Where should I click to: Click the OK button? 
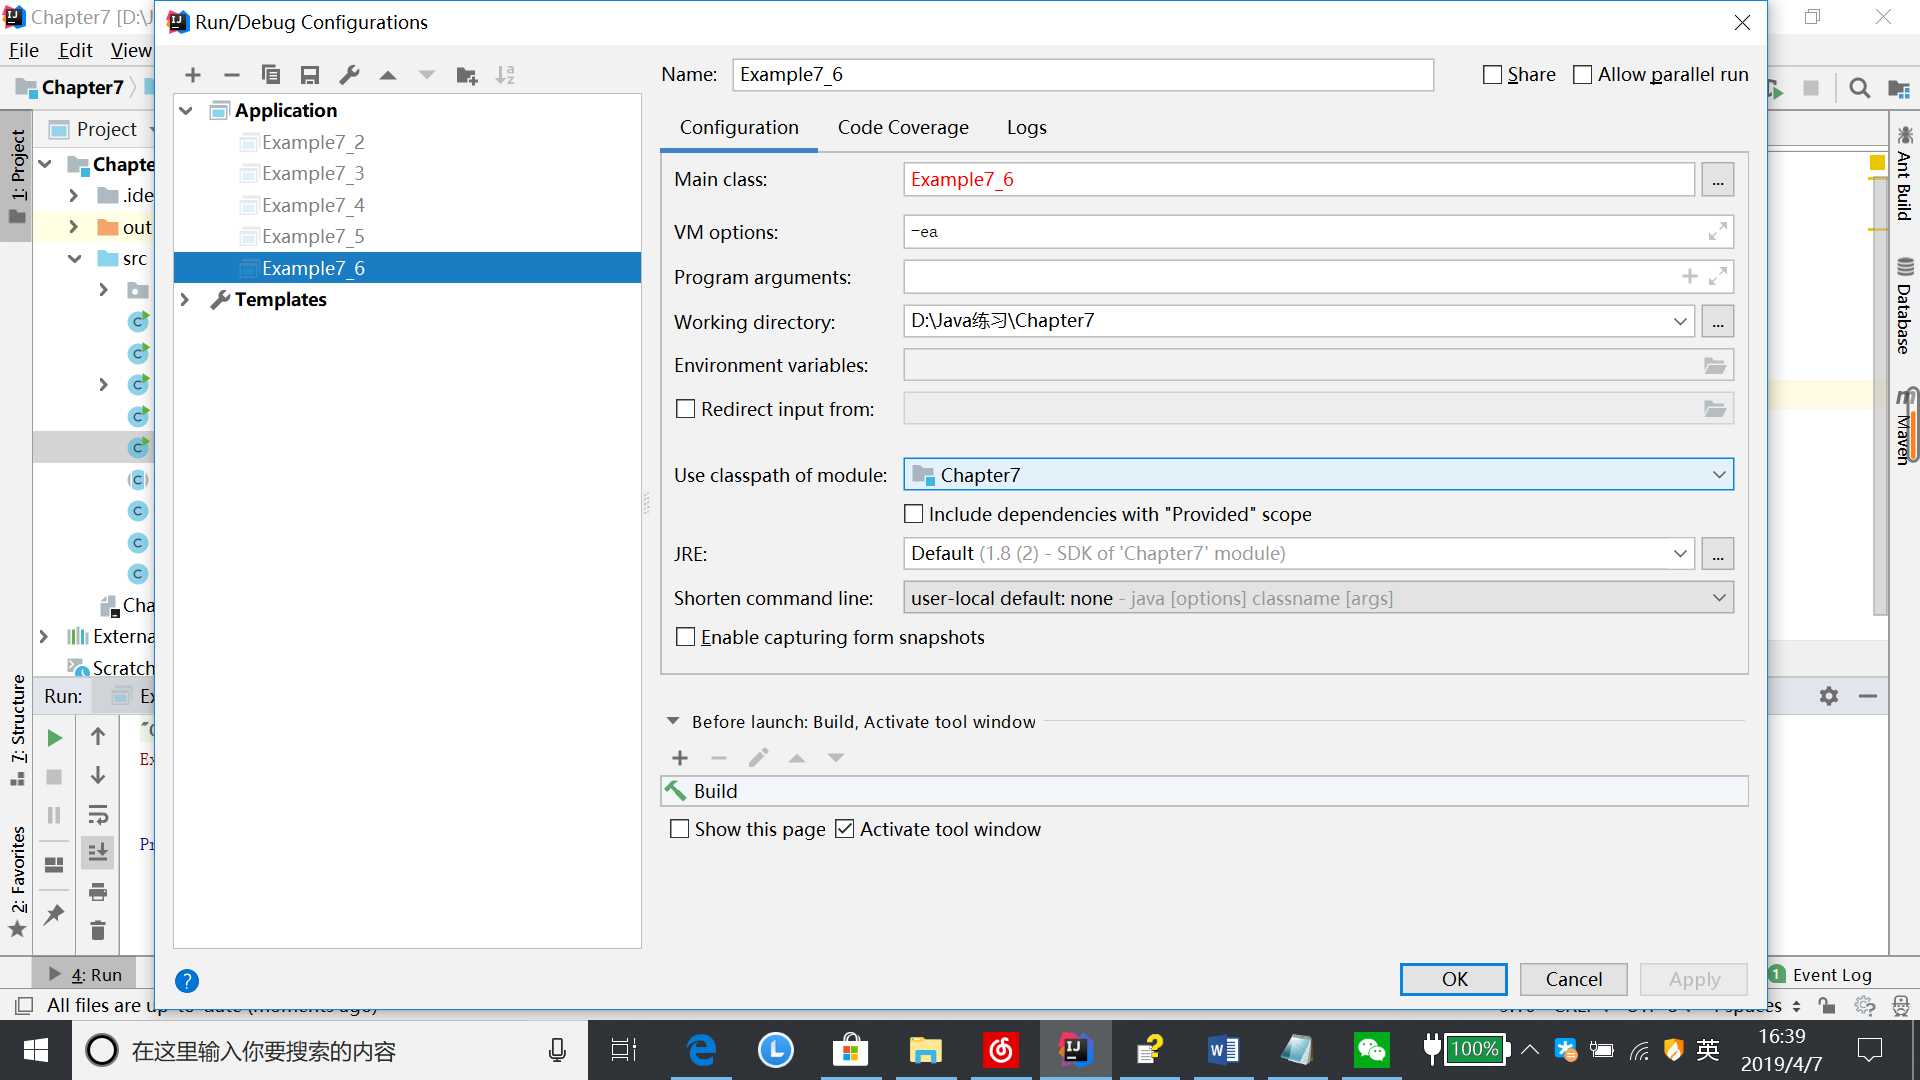(1452, 978)
